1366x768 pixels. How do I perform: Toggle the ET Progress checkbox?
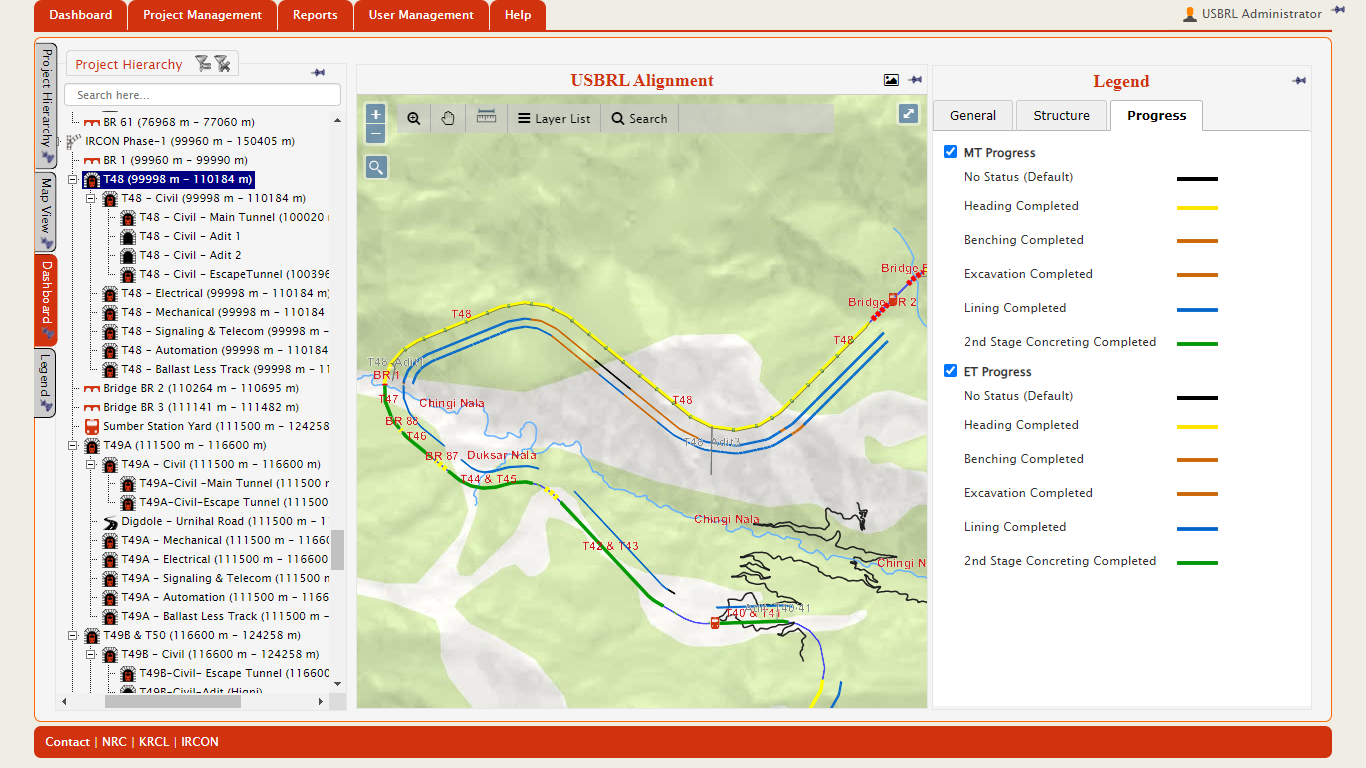point(951,372)
